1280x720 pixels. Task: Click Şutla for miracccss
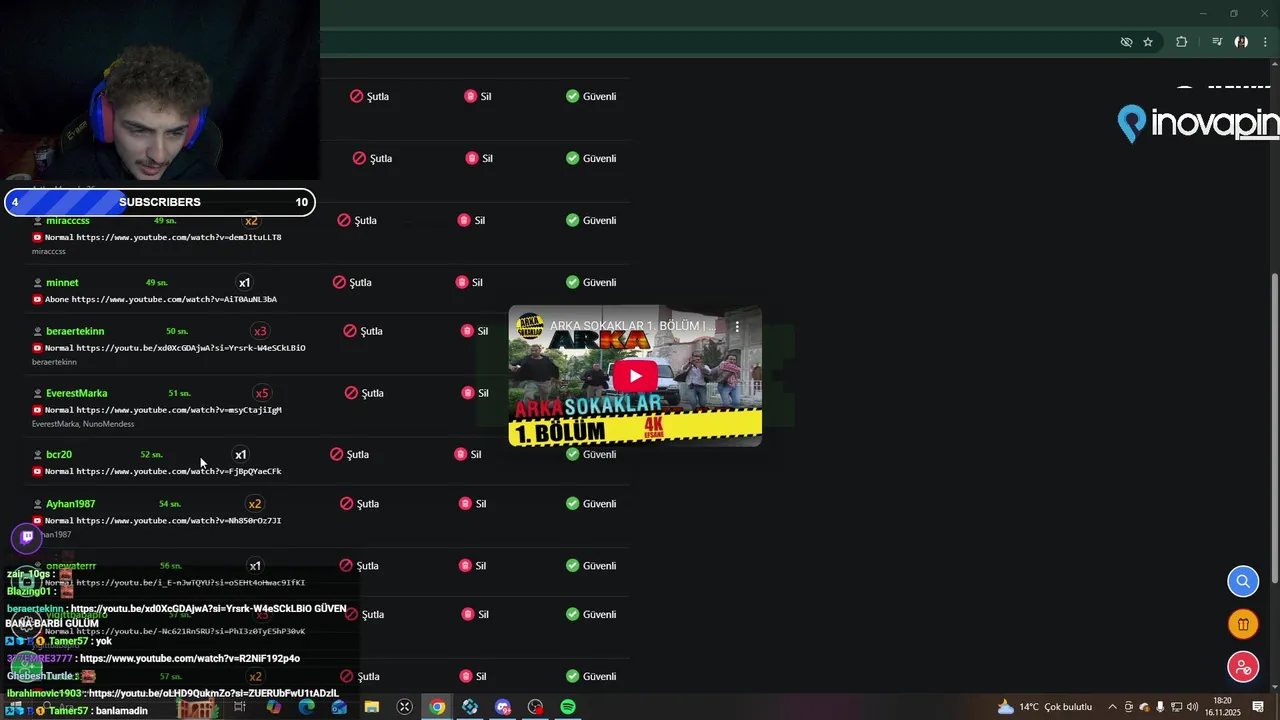click(357, 220)
